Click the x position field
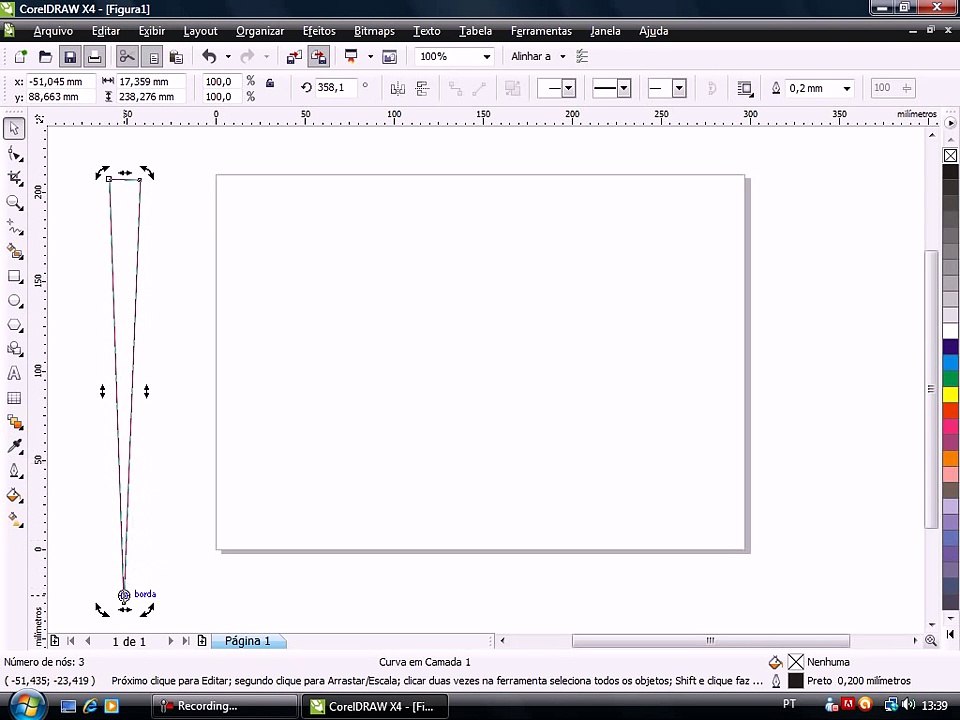Viewport: 960px width, 720px height. (61, 81)
